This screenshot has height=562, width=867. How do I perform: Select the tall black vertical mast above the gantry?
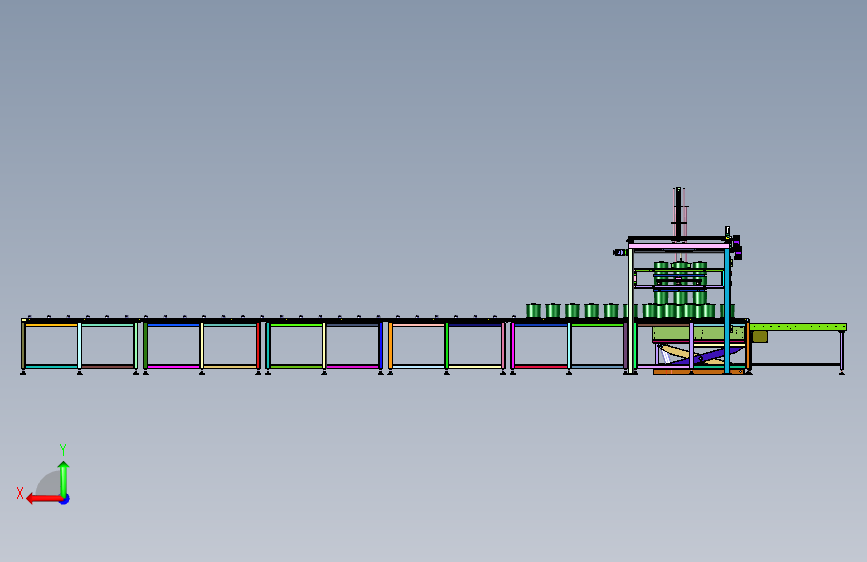[x=678, y=214]
